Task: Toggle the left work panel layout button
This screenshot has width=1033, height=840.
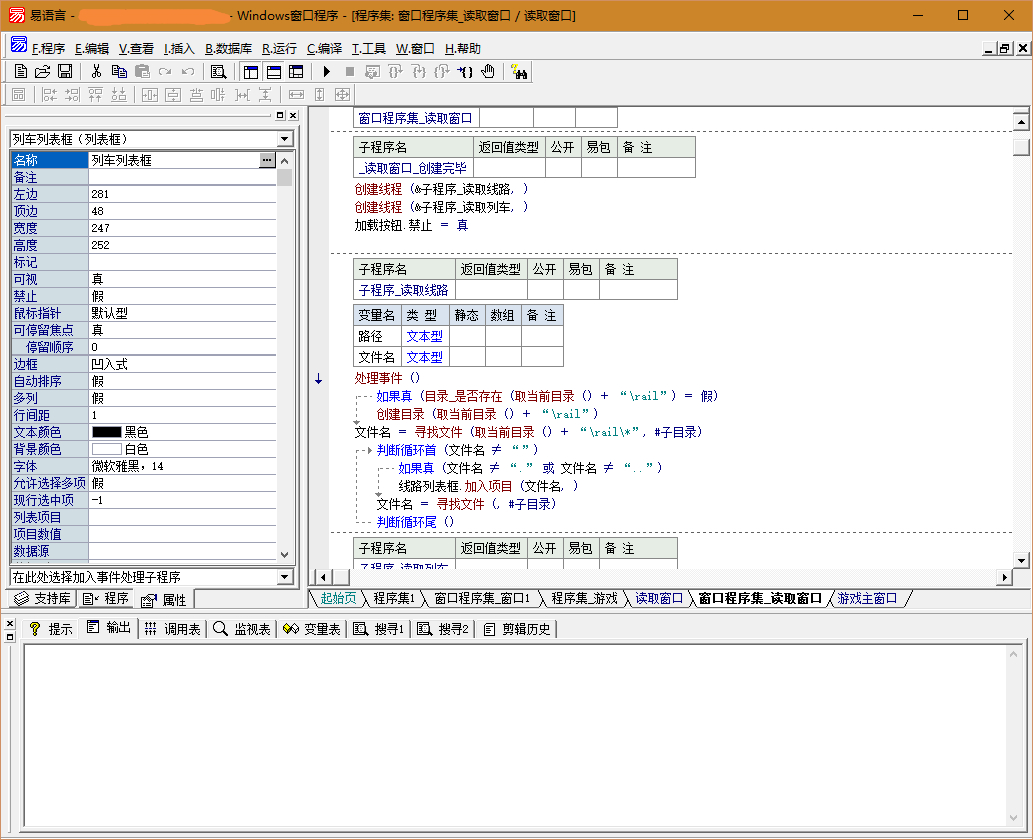Action: [x=250, y=71]
